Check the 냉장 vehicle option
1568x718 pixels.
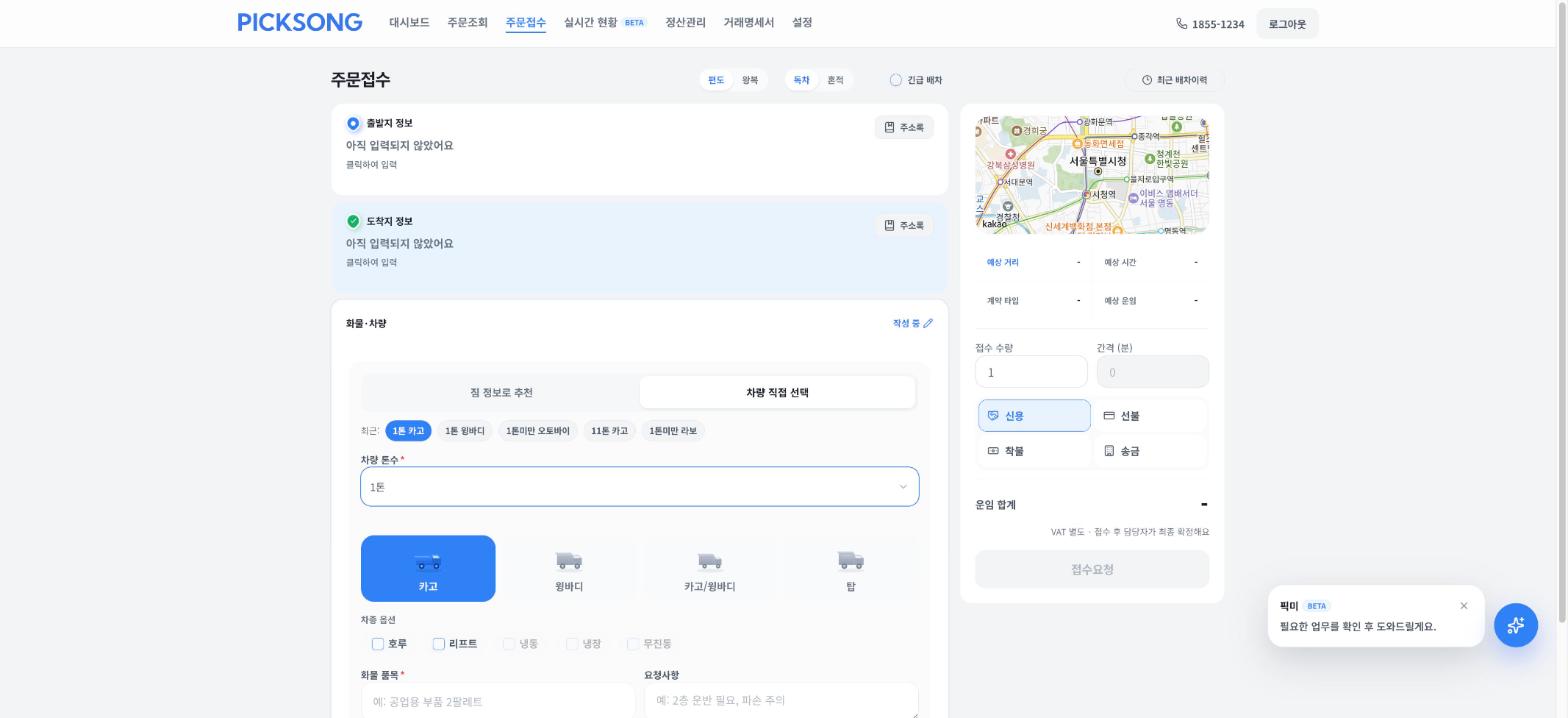coord(572,644)
